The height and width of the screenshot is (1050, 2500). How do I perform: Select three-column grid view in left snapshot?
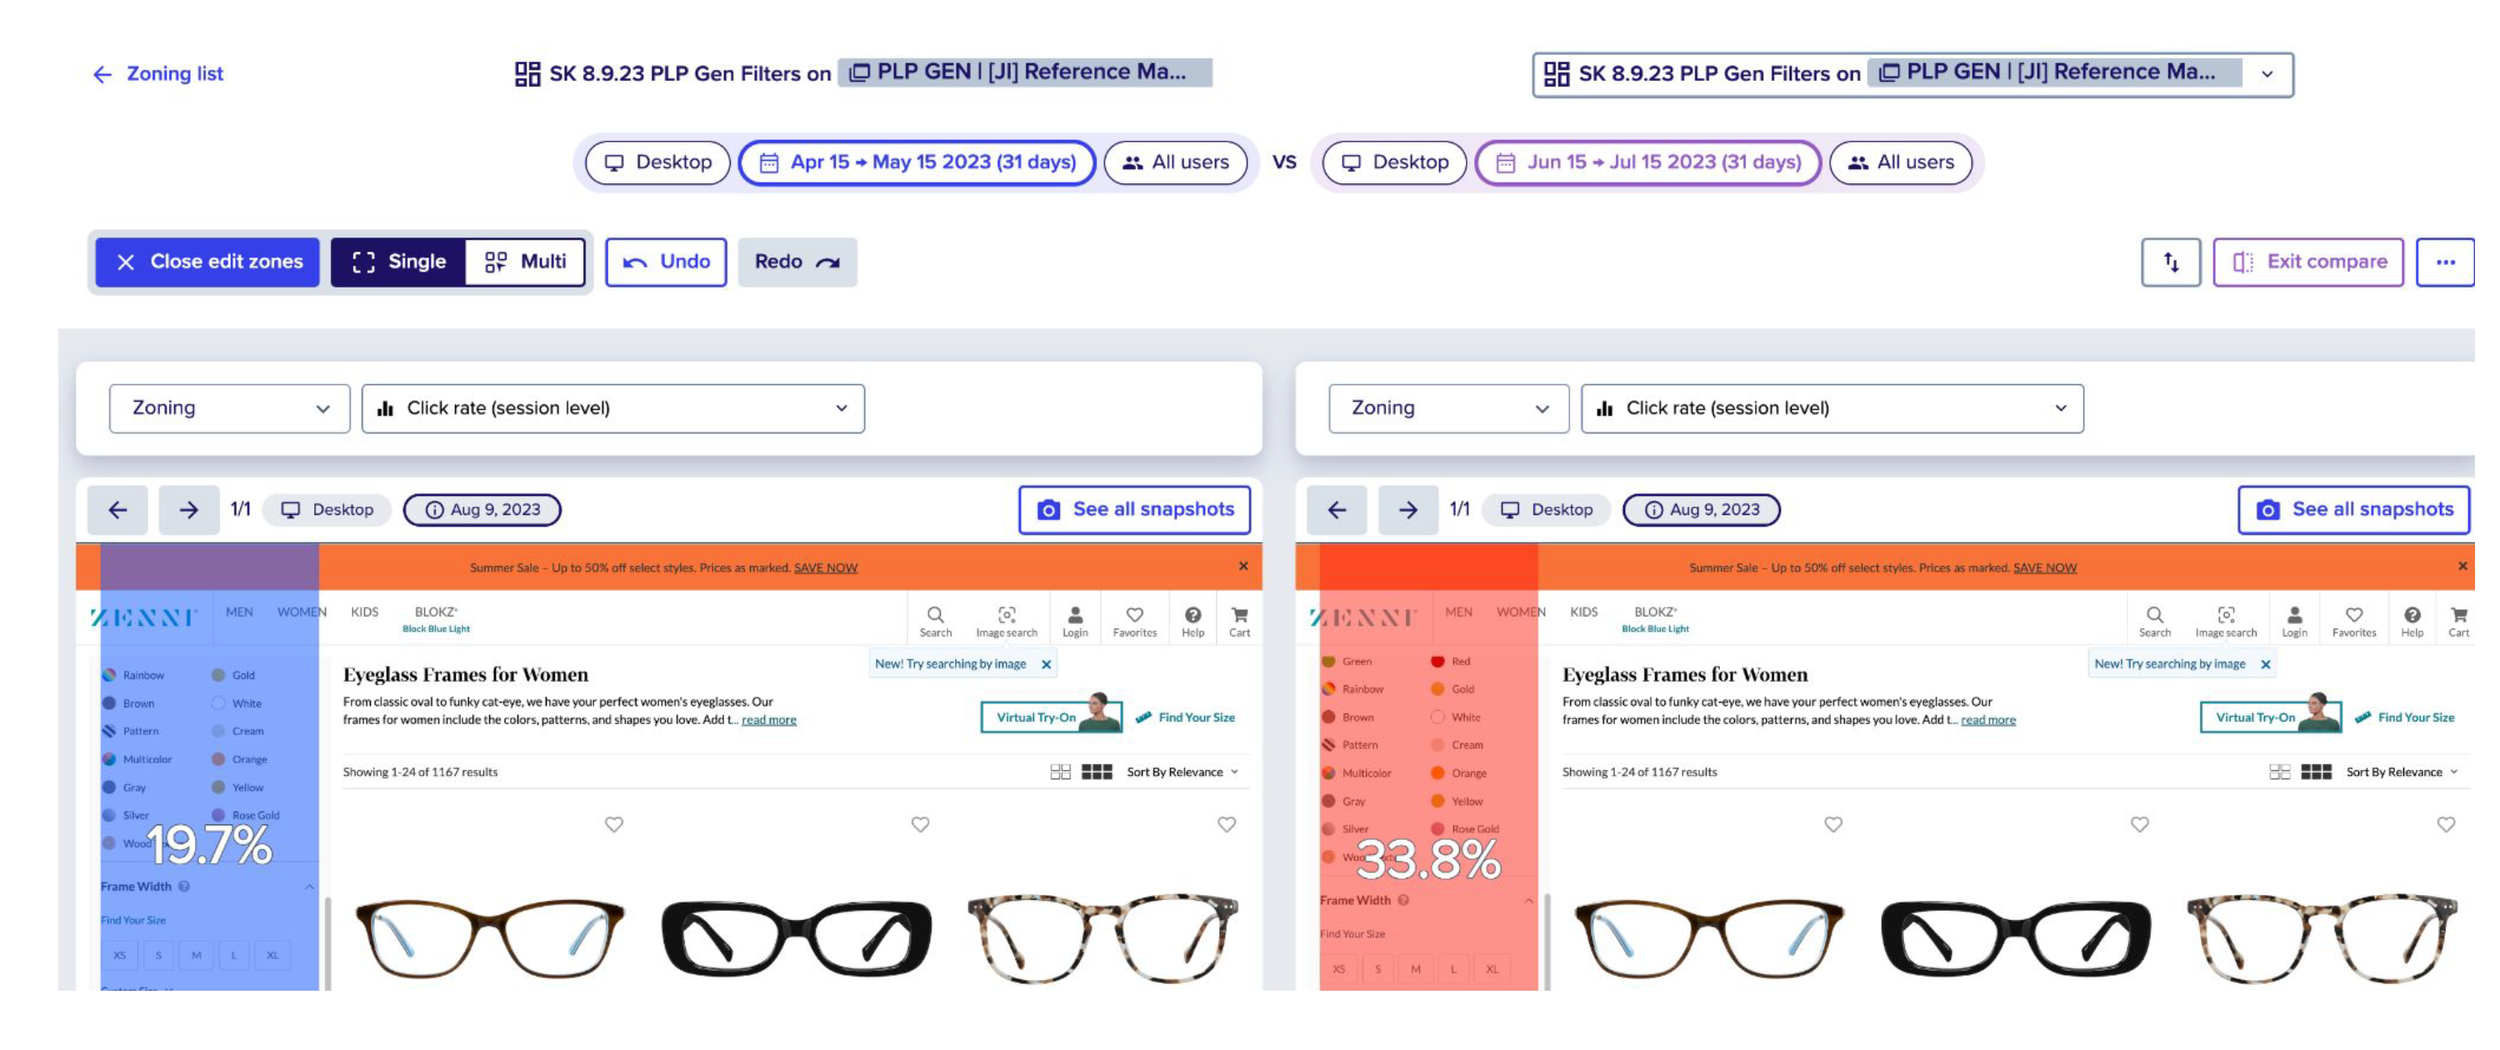(1096, 772)
